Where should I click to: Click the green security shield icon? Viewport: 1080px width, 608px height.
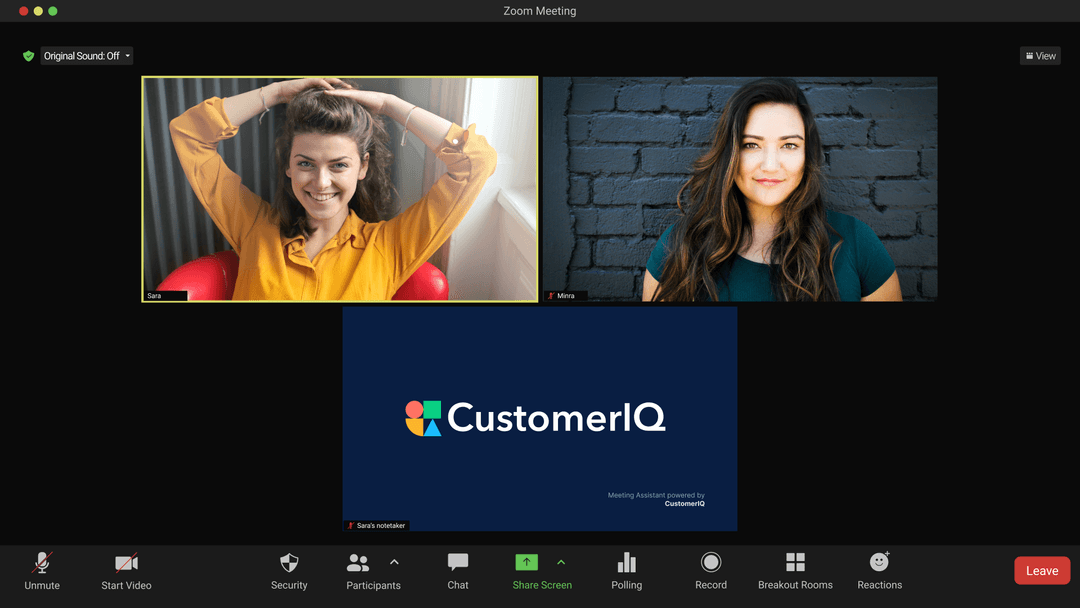tap(28, 55)
